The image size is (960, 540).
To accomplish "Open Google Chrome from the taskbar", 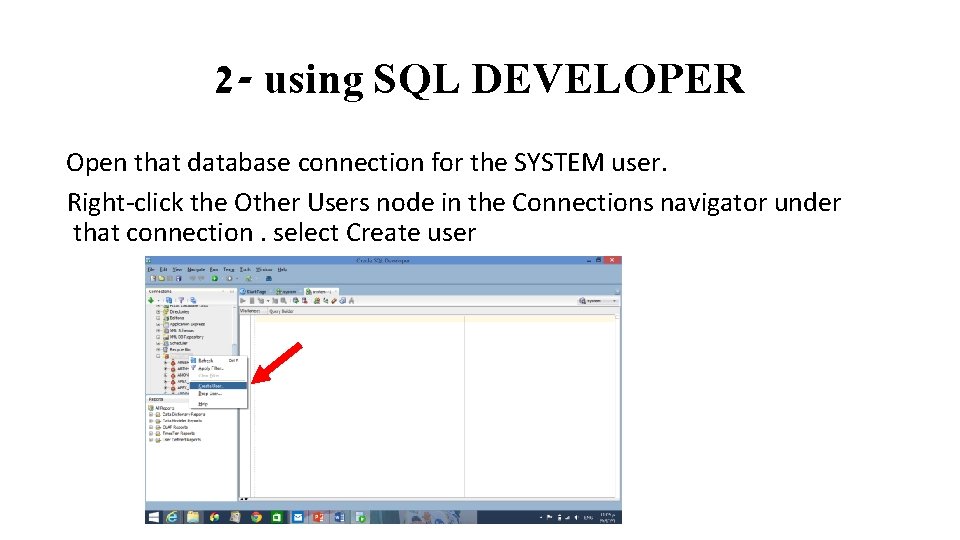I will (257, 517).
